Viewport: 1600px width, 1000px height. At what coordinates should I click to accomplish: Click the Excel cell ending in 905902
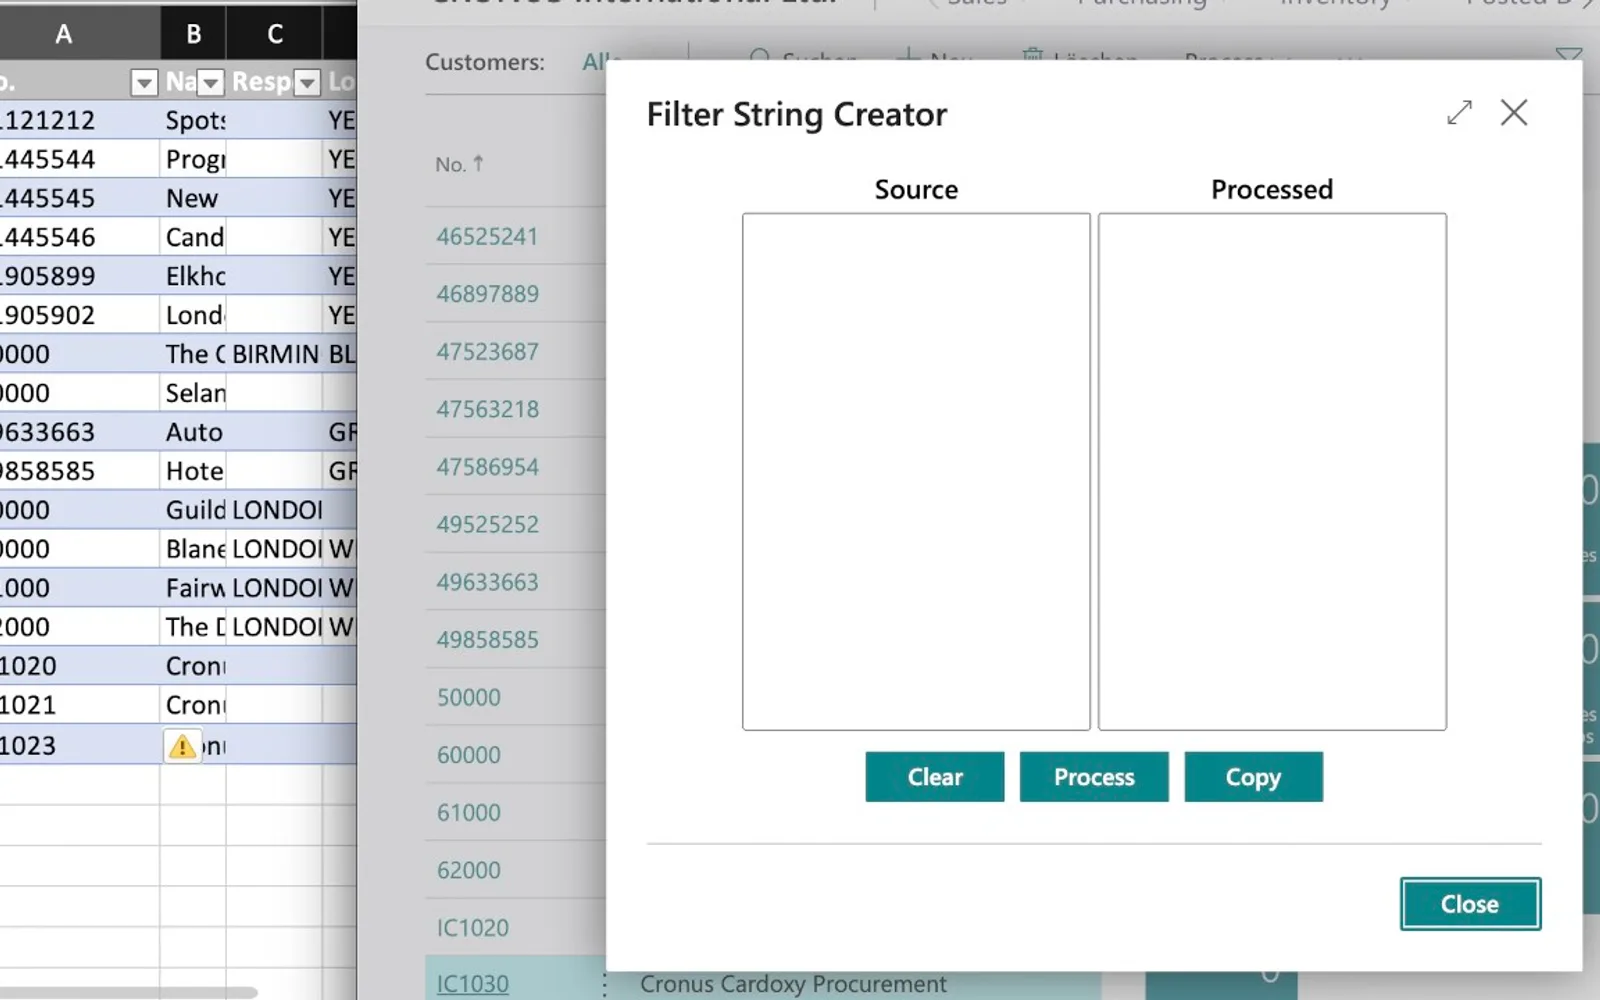click(79, 315)
